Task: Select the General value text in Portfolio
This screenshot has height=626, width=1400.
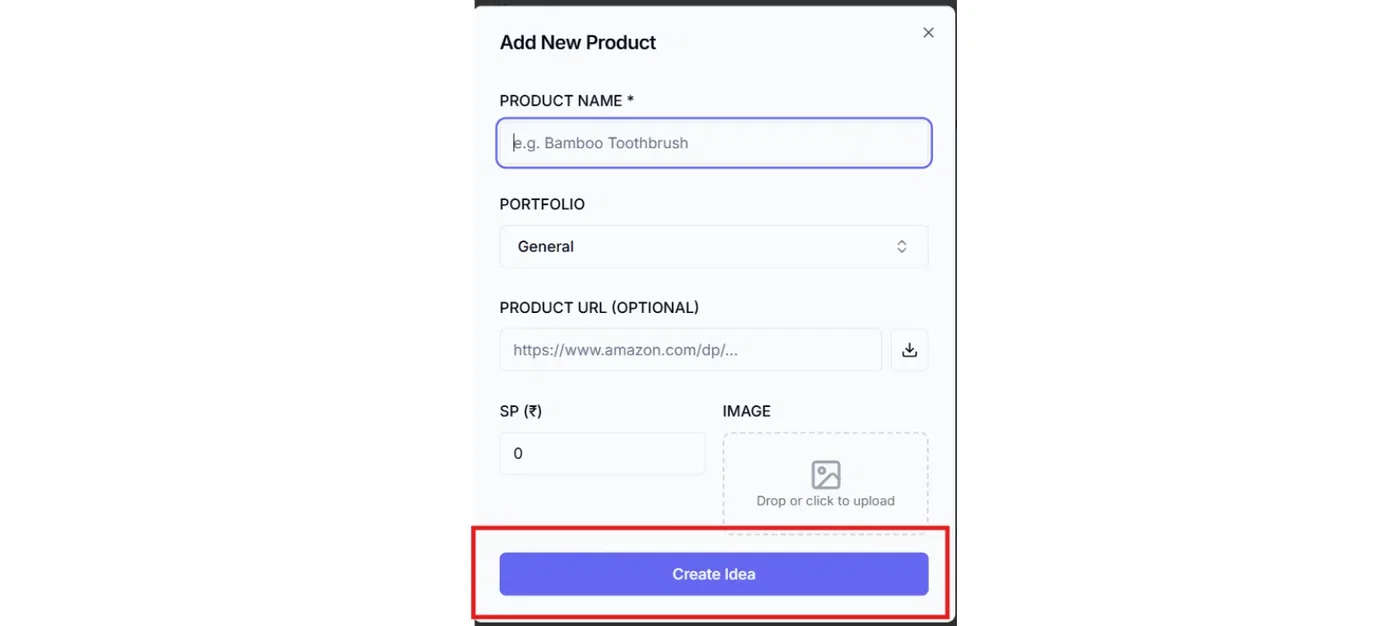Action: 546,246
